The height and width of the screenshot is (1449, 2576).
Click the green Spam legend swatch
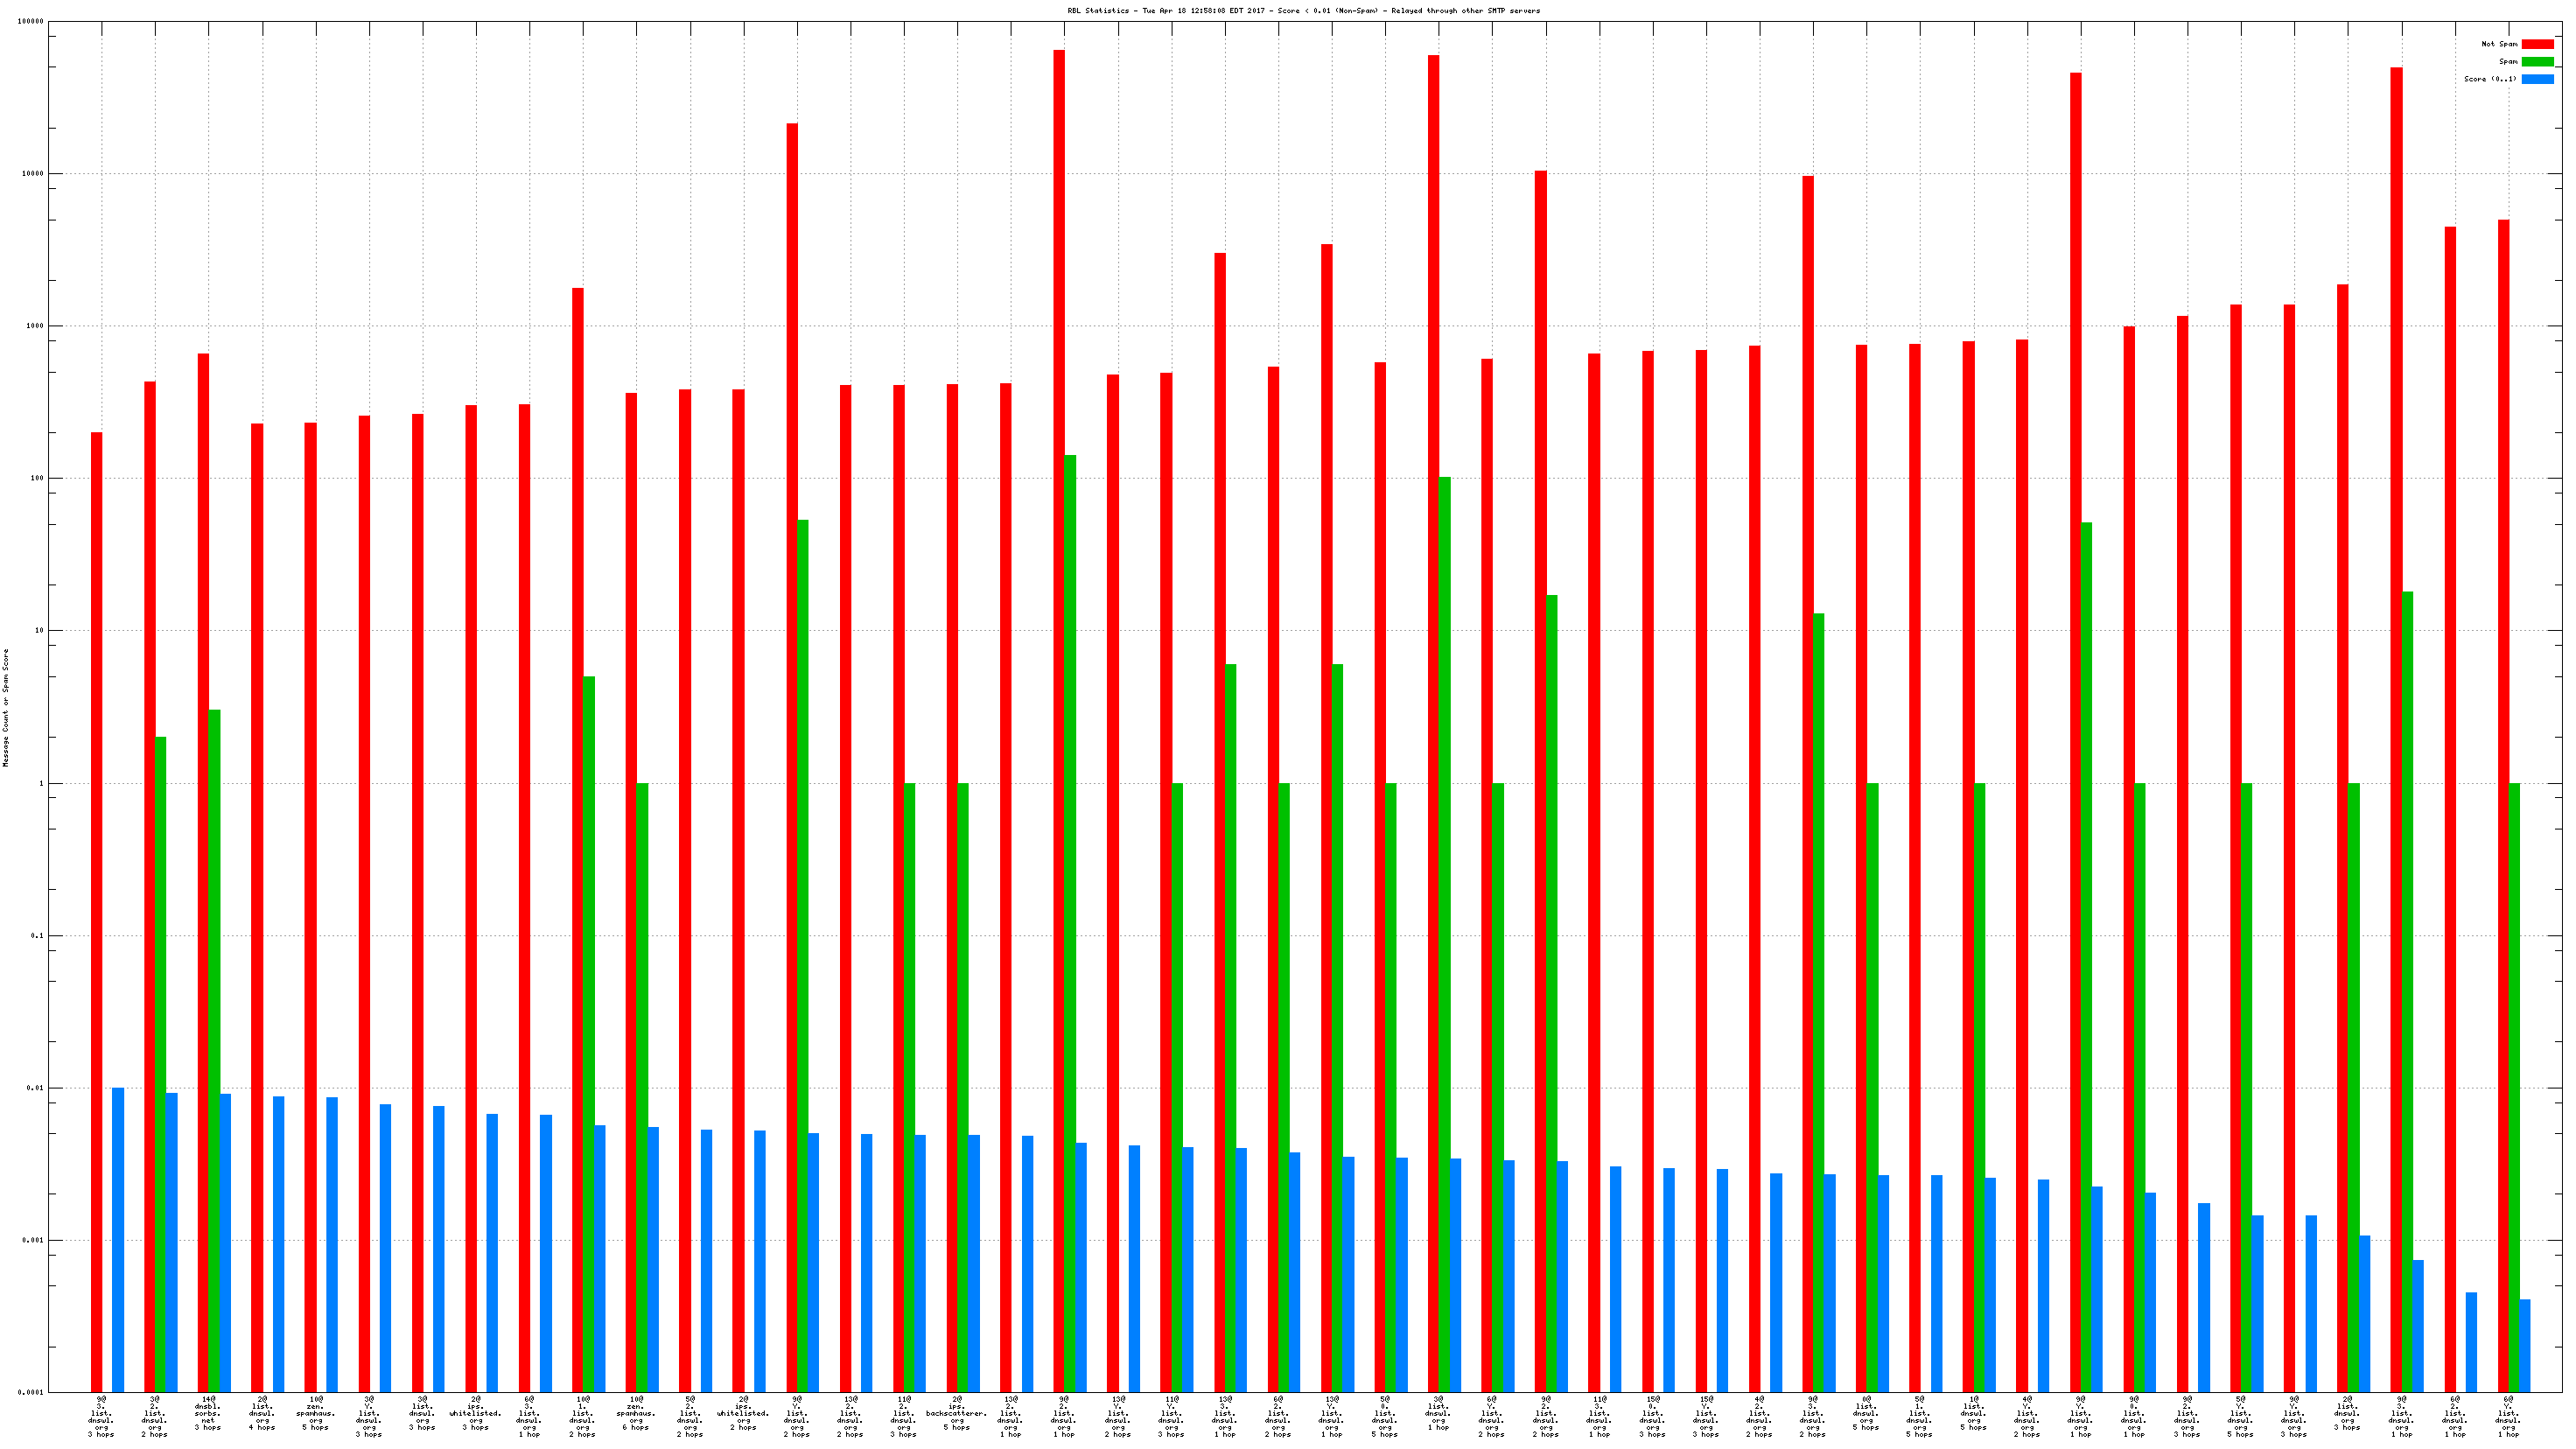click(x=2537, y=62)
